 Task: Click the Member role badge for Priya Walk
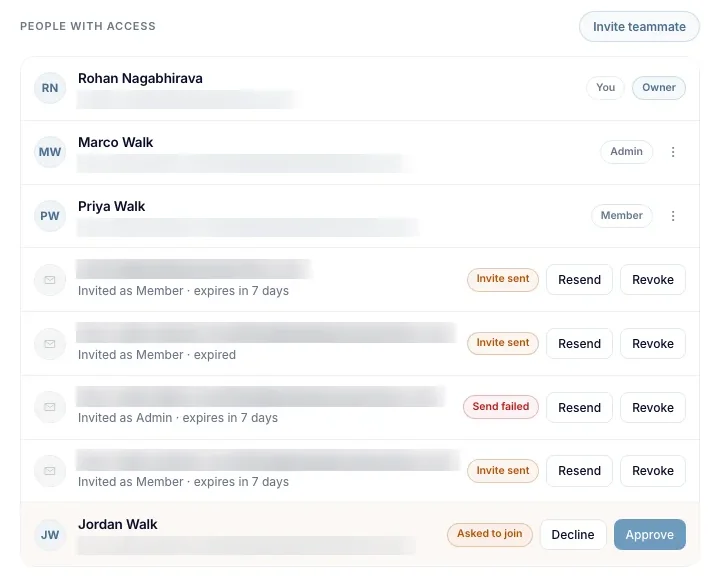pos(621,216)
